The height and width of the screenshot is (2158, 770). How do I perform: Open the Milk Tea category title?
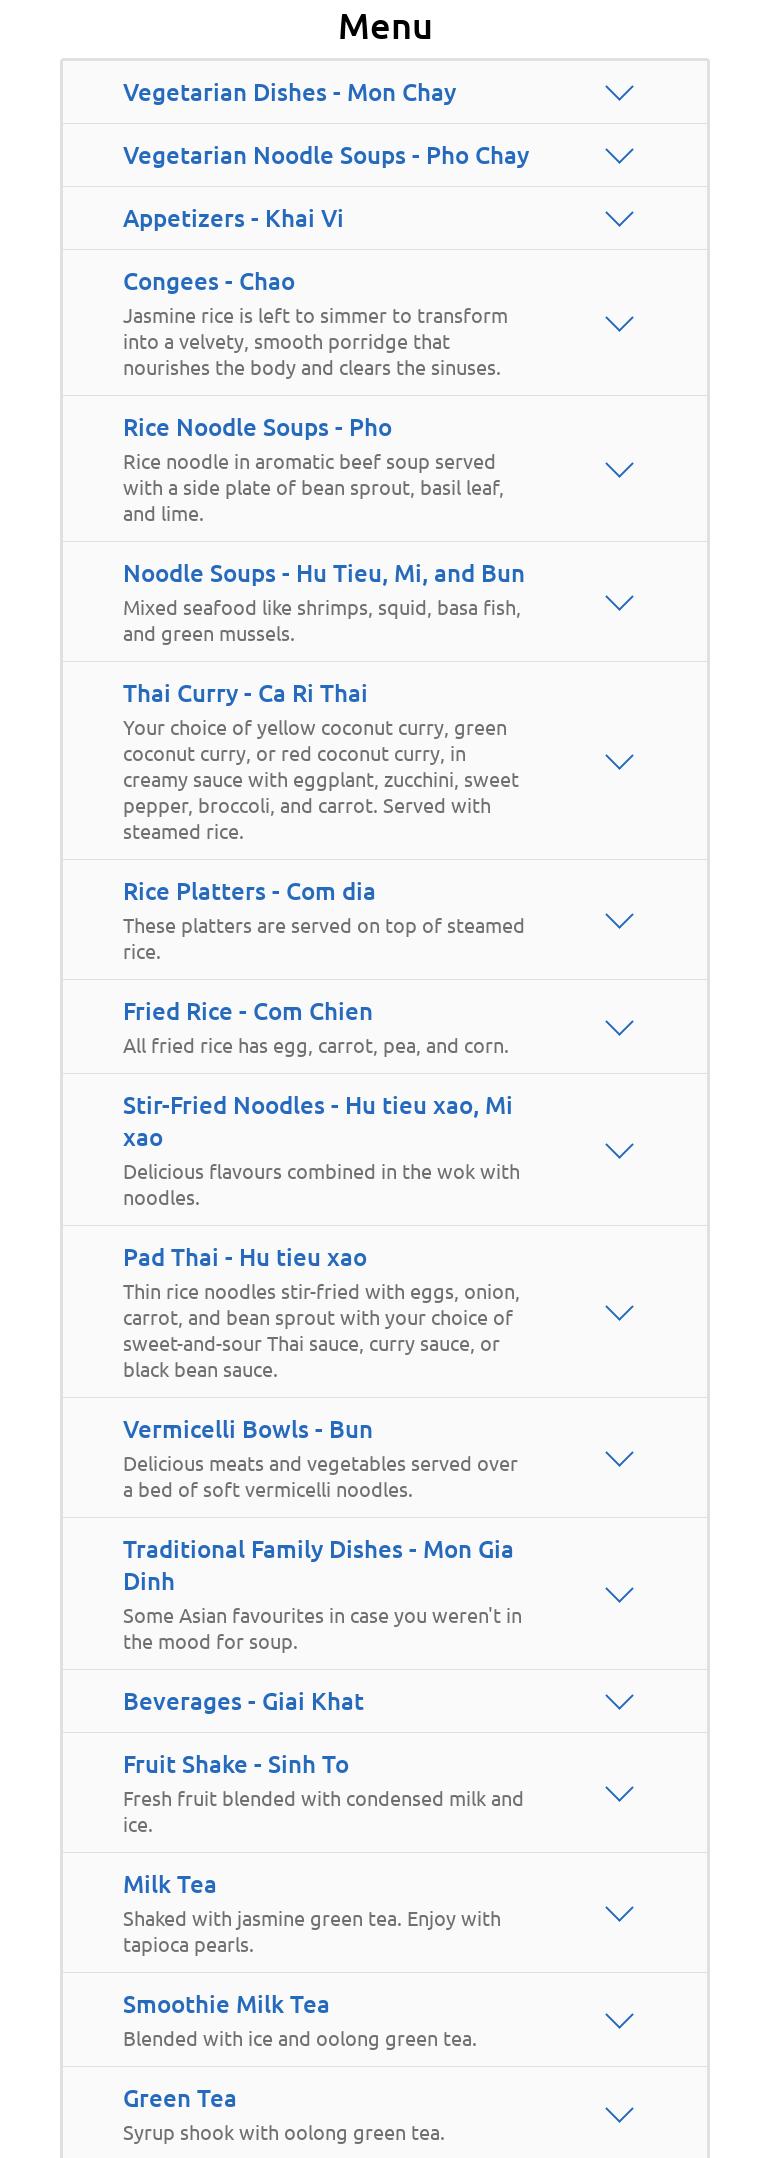pyautogui.click(x=170, y=1885)
